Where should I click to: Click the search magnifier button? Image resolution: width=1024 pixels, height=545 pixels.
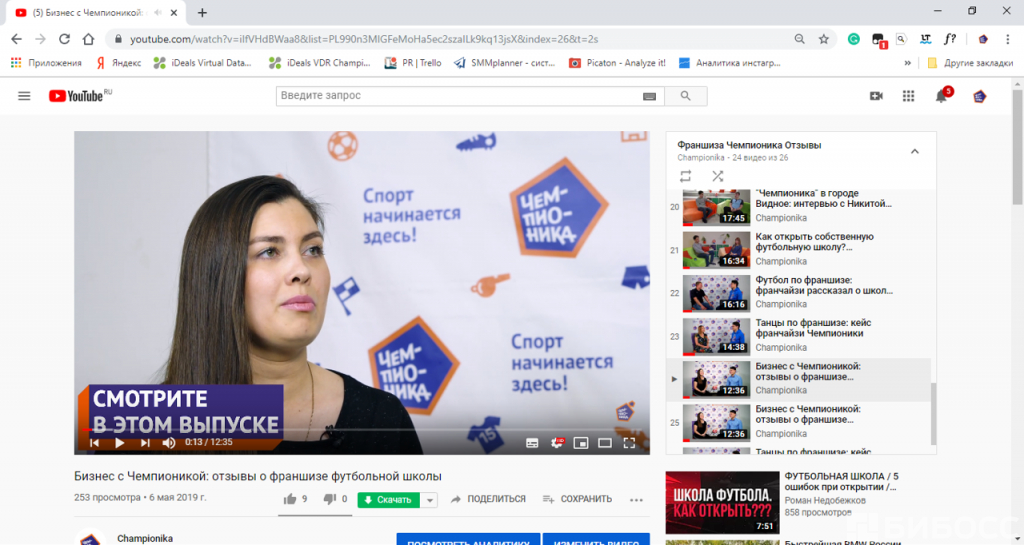[685, 96]
